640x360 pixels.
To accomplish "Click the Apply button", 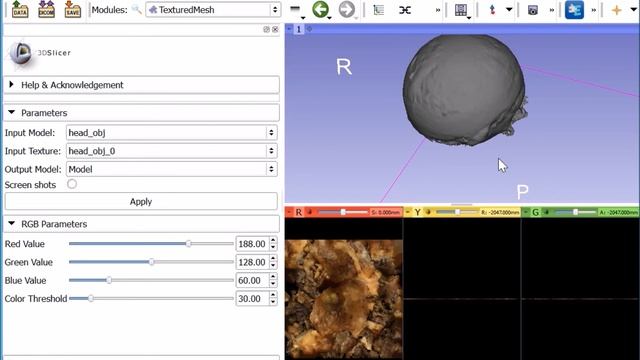I will pyautogui.click(x=141, y=201).
